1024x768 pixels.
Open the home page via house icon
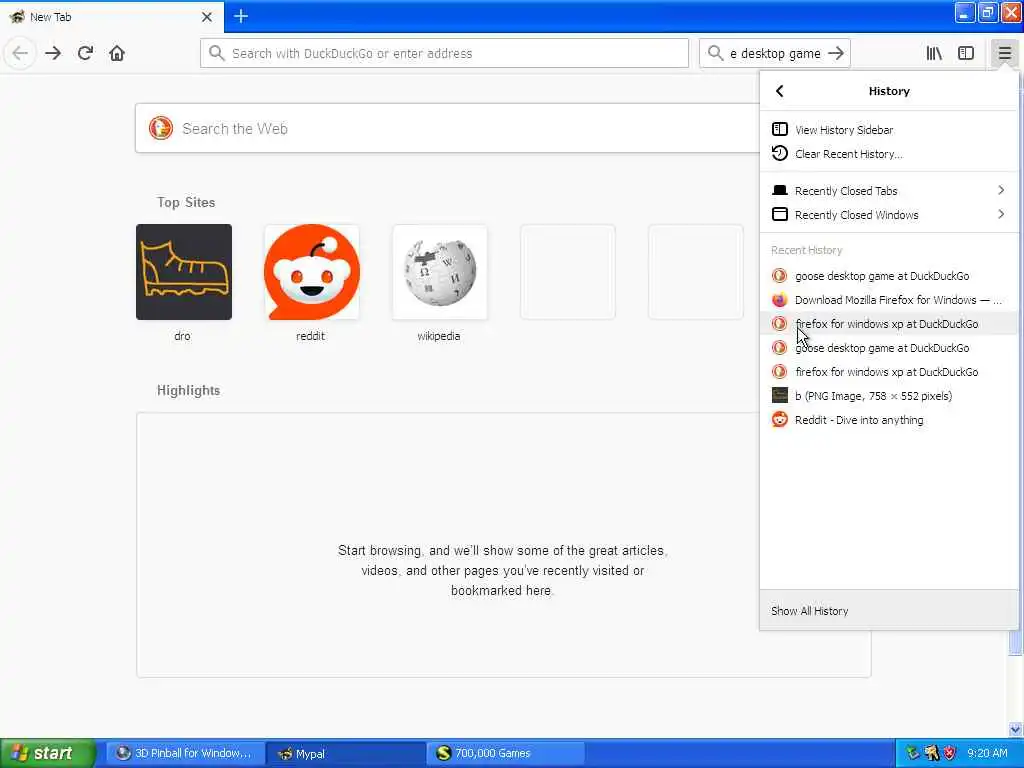click(x=117, y=53)
